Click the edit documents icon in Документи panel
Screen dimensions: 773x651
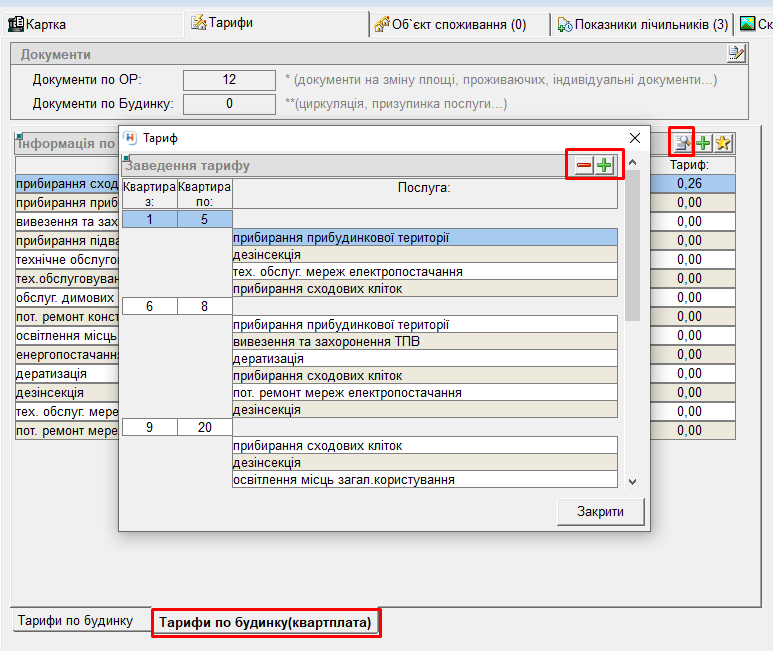click(737, 53)
